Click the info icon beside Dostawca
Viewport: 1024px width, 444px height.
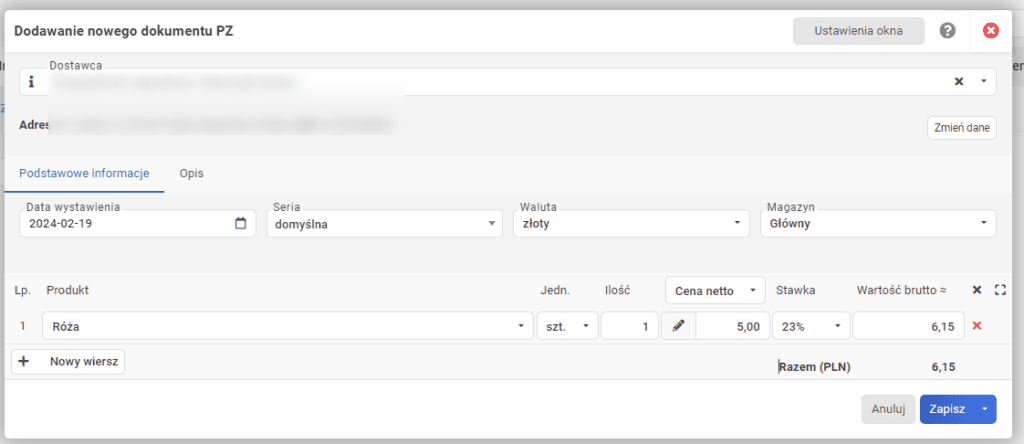tap(30, 82)
